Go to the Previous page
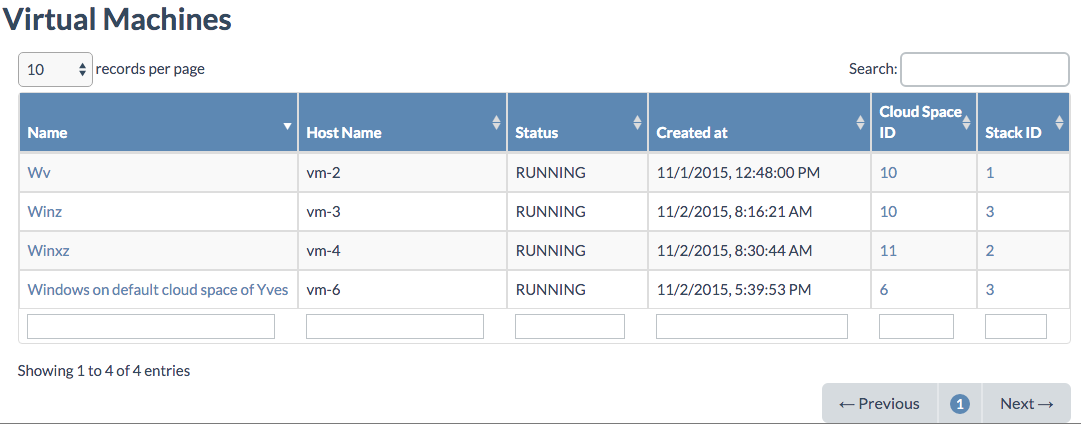Image resolution: width=1081 pixels, height=424 pixels. click(x=879, y=403)
